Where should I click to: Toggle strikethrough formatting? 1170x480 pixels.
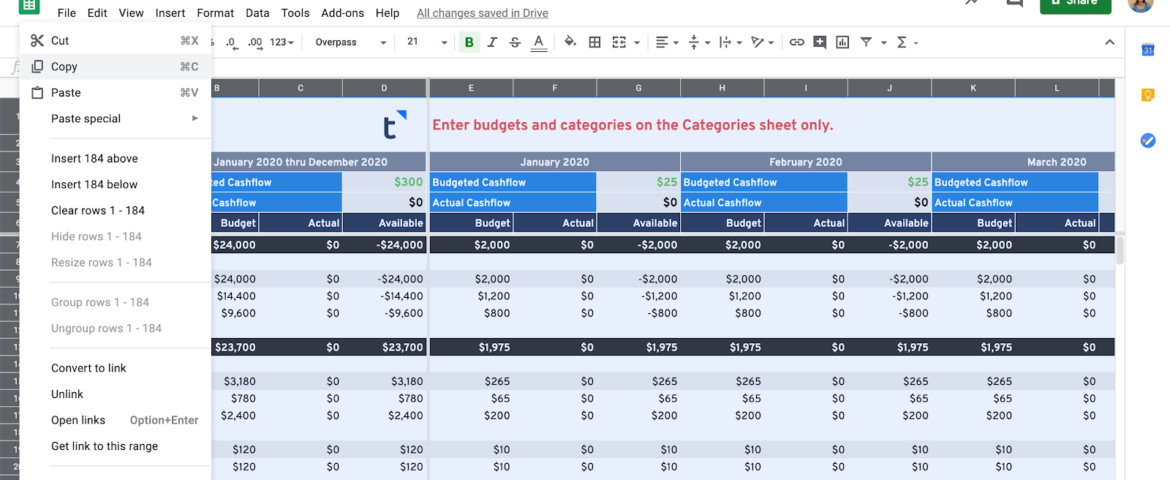click(x=515, y=43)
